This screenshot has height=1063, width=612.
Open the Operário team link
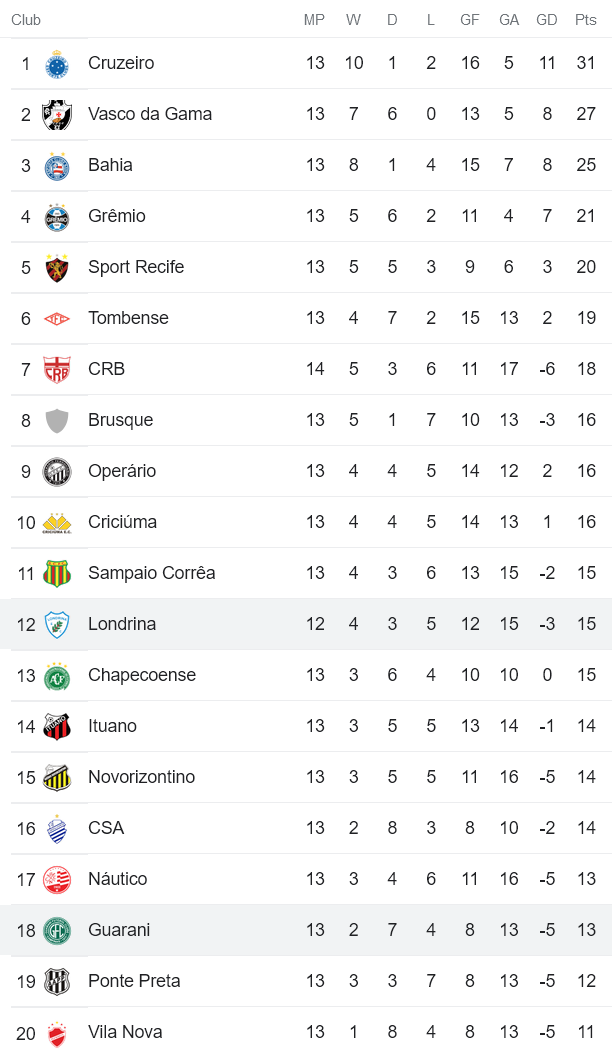122,471
